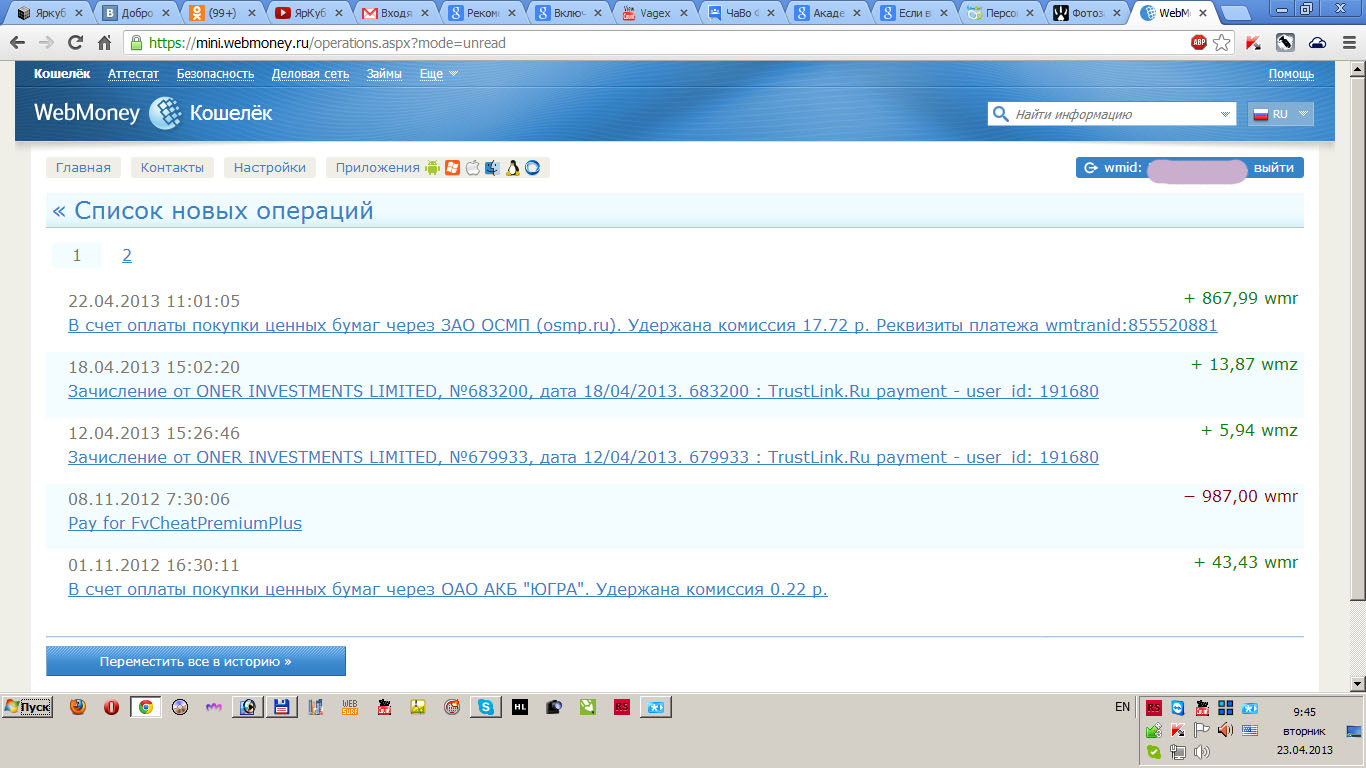This screenshot has width=1366, height=768.
Task: Click the Linux penguin app icon
Action: tap(513, 168)
